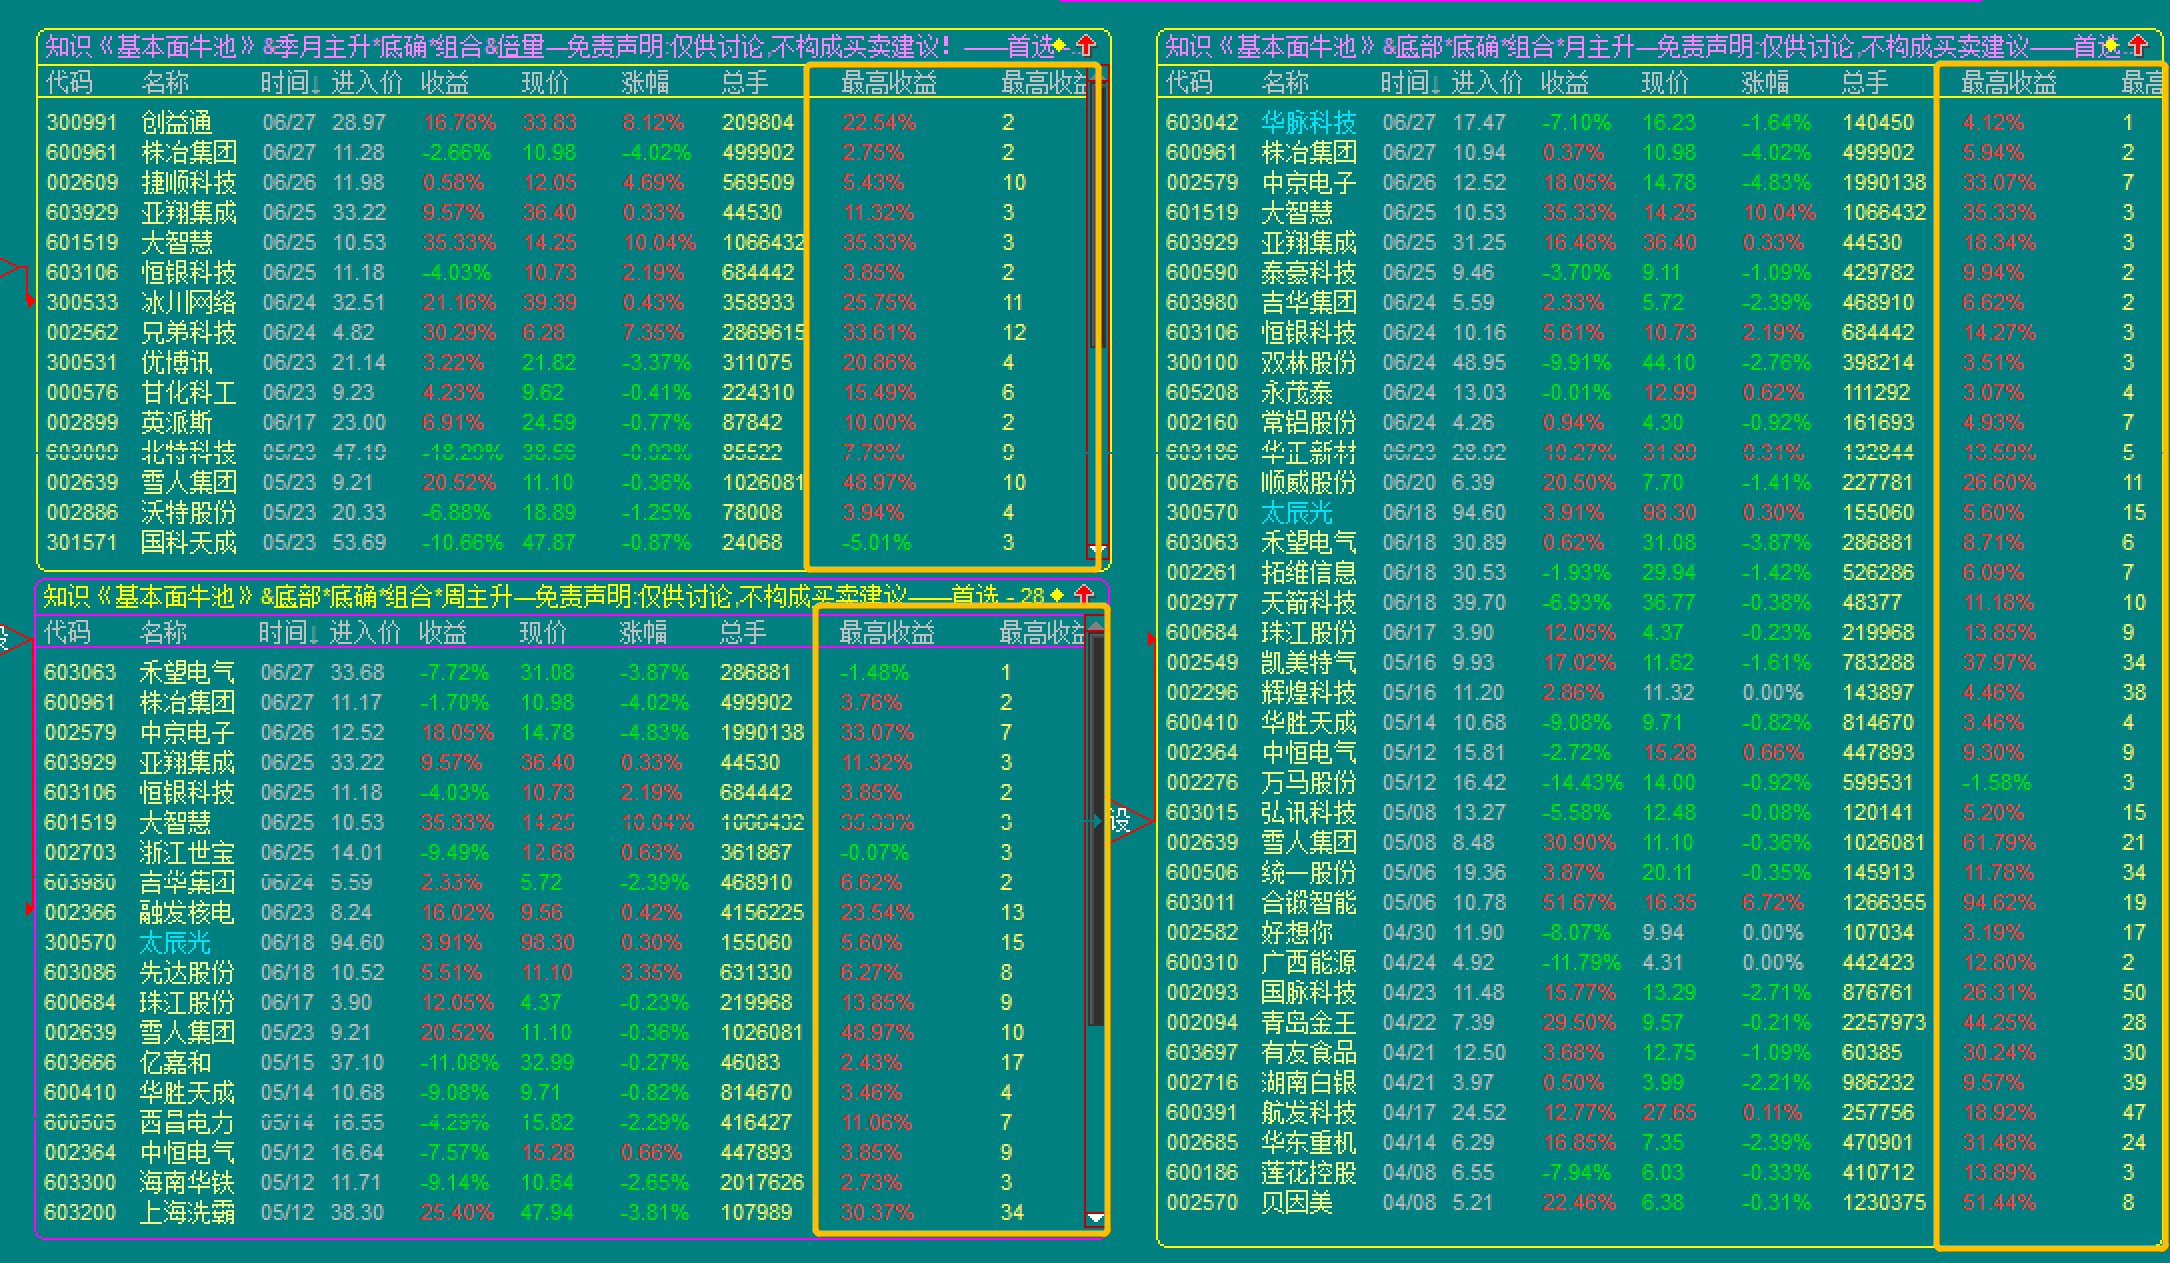Click yellow diamond in 周主升 panel title

click(x=1058, y=595)
